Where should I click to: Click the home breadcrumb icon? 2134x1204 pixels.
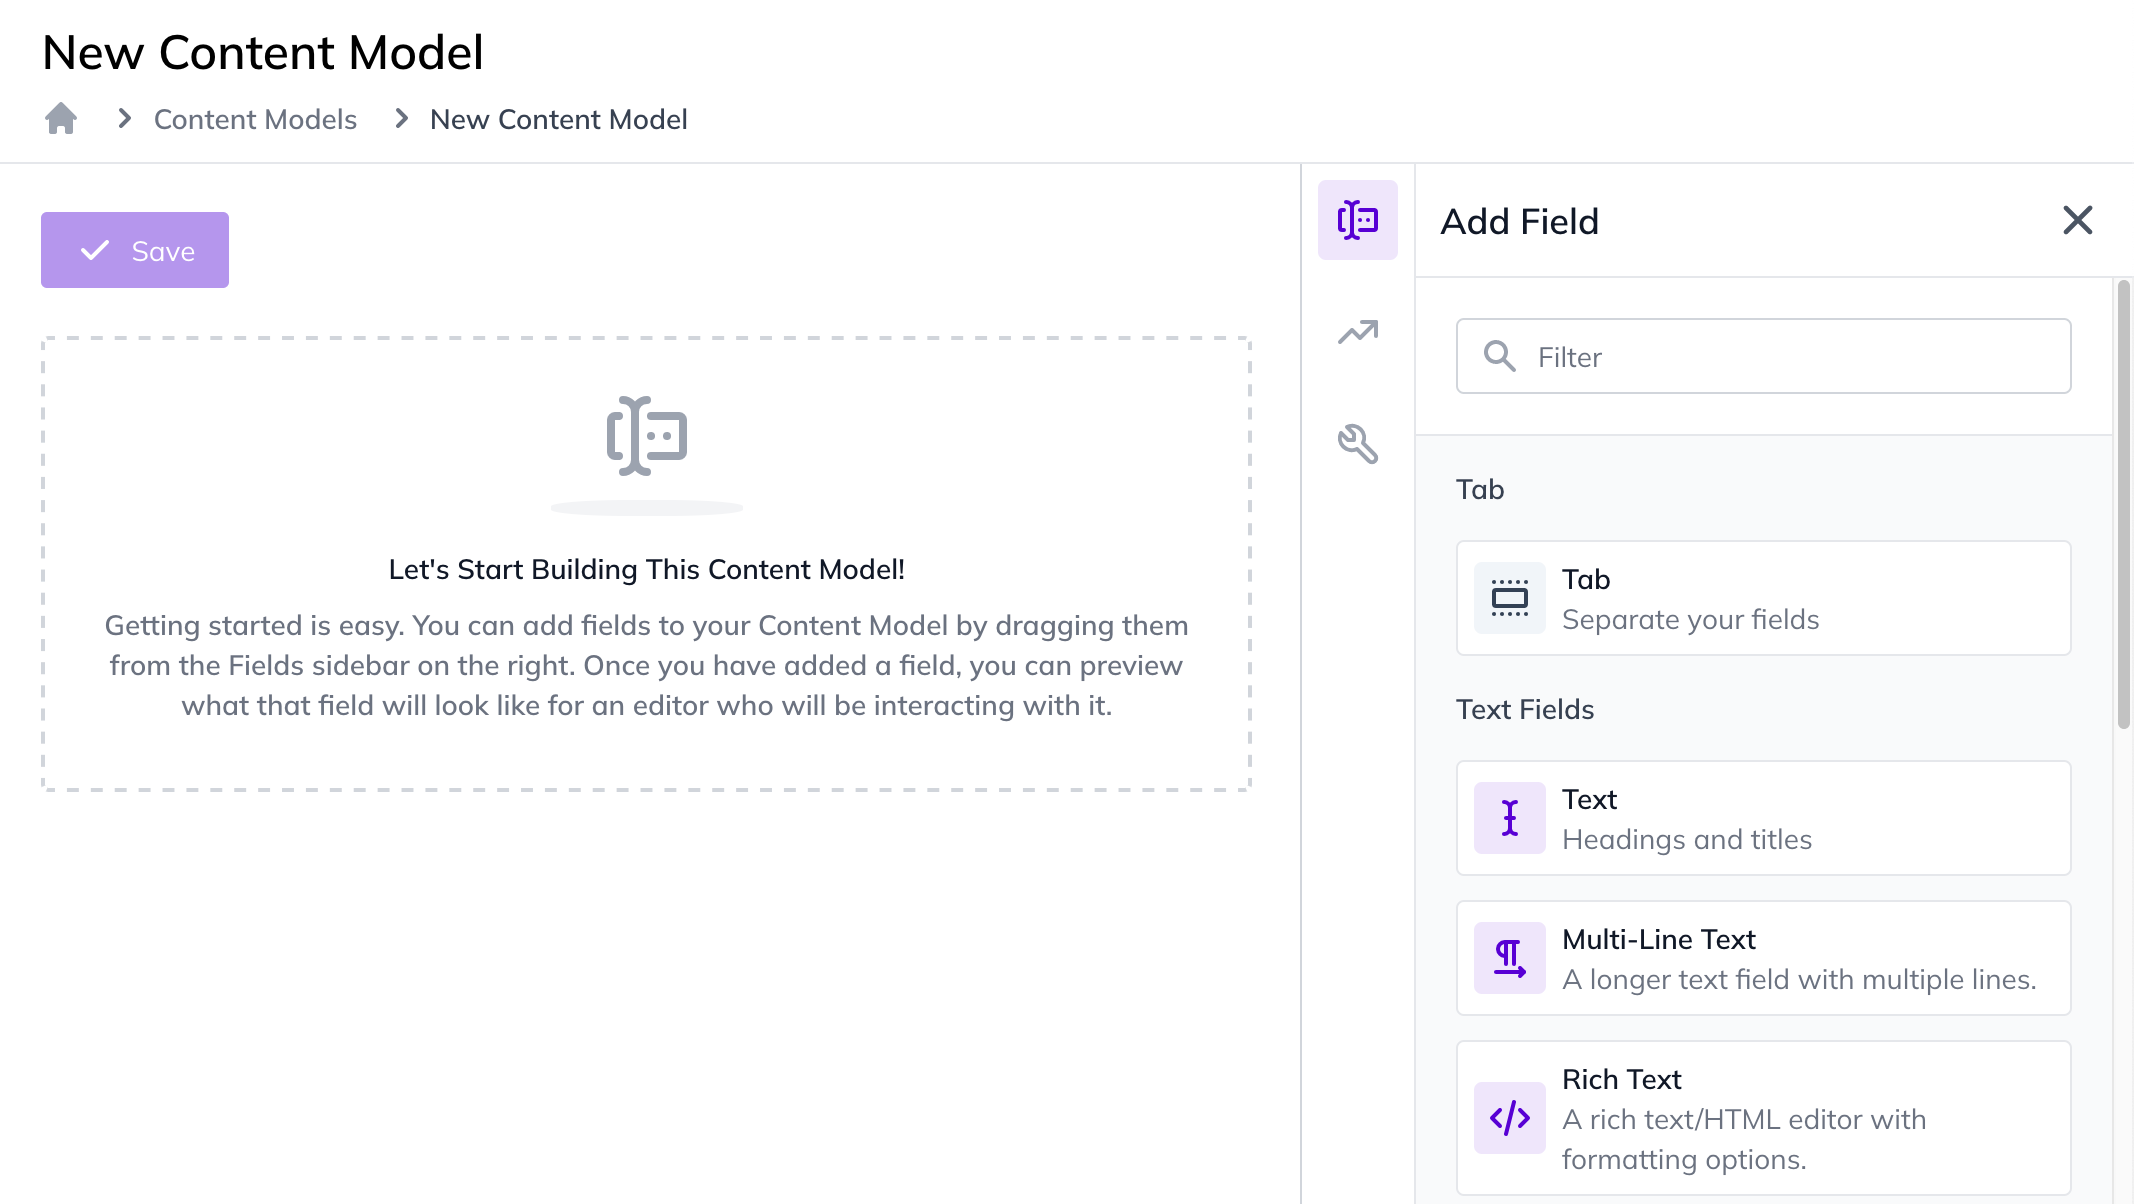coord(61,119)
